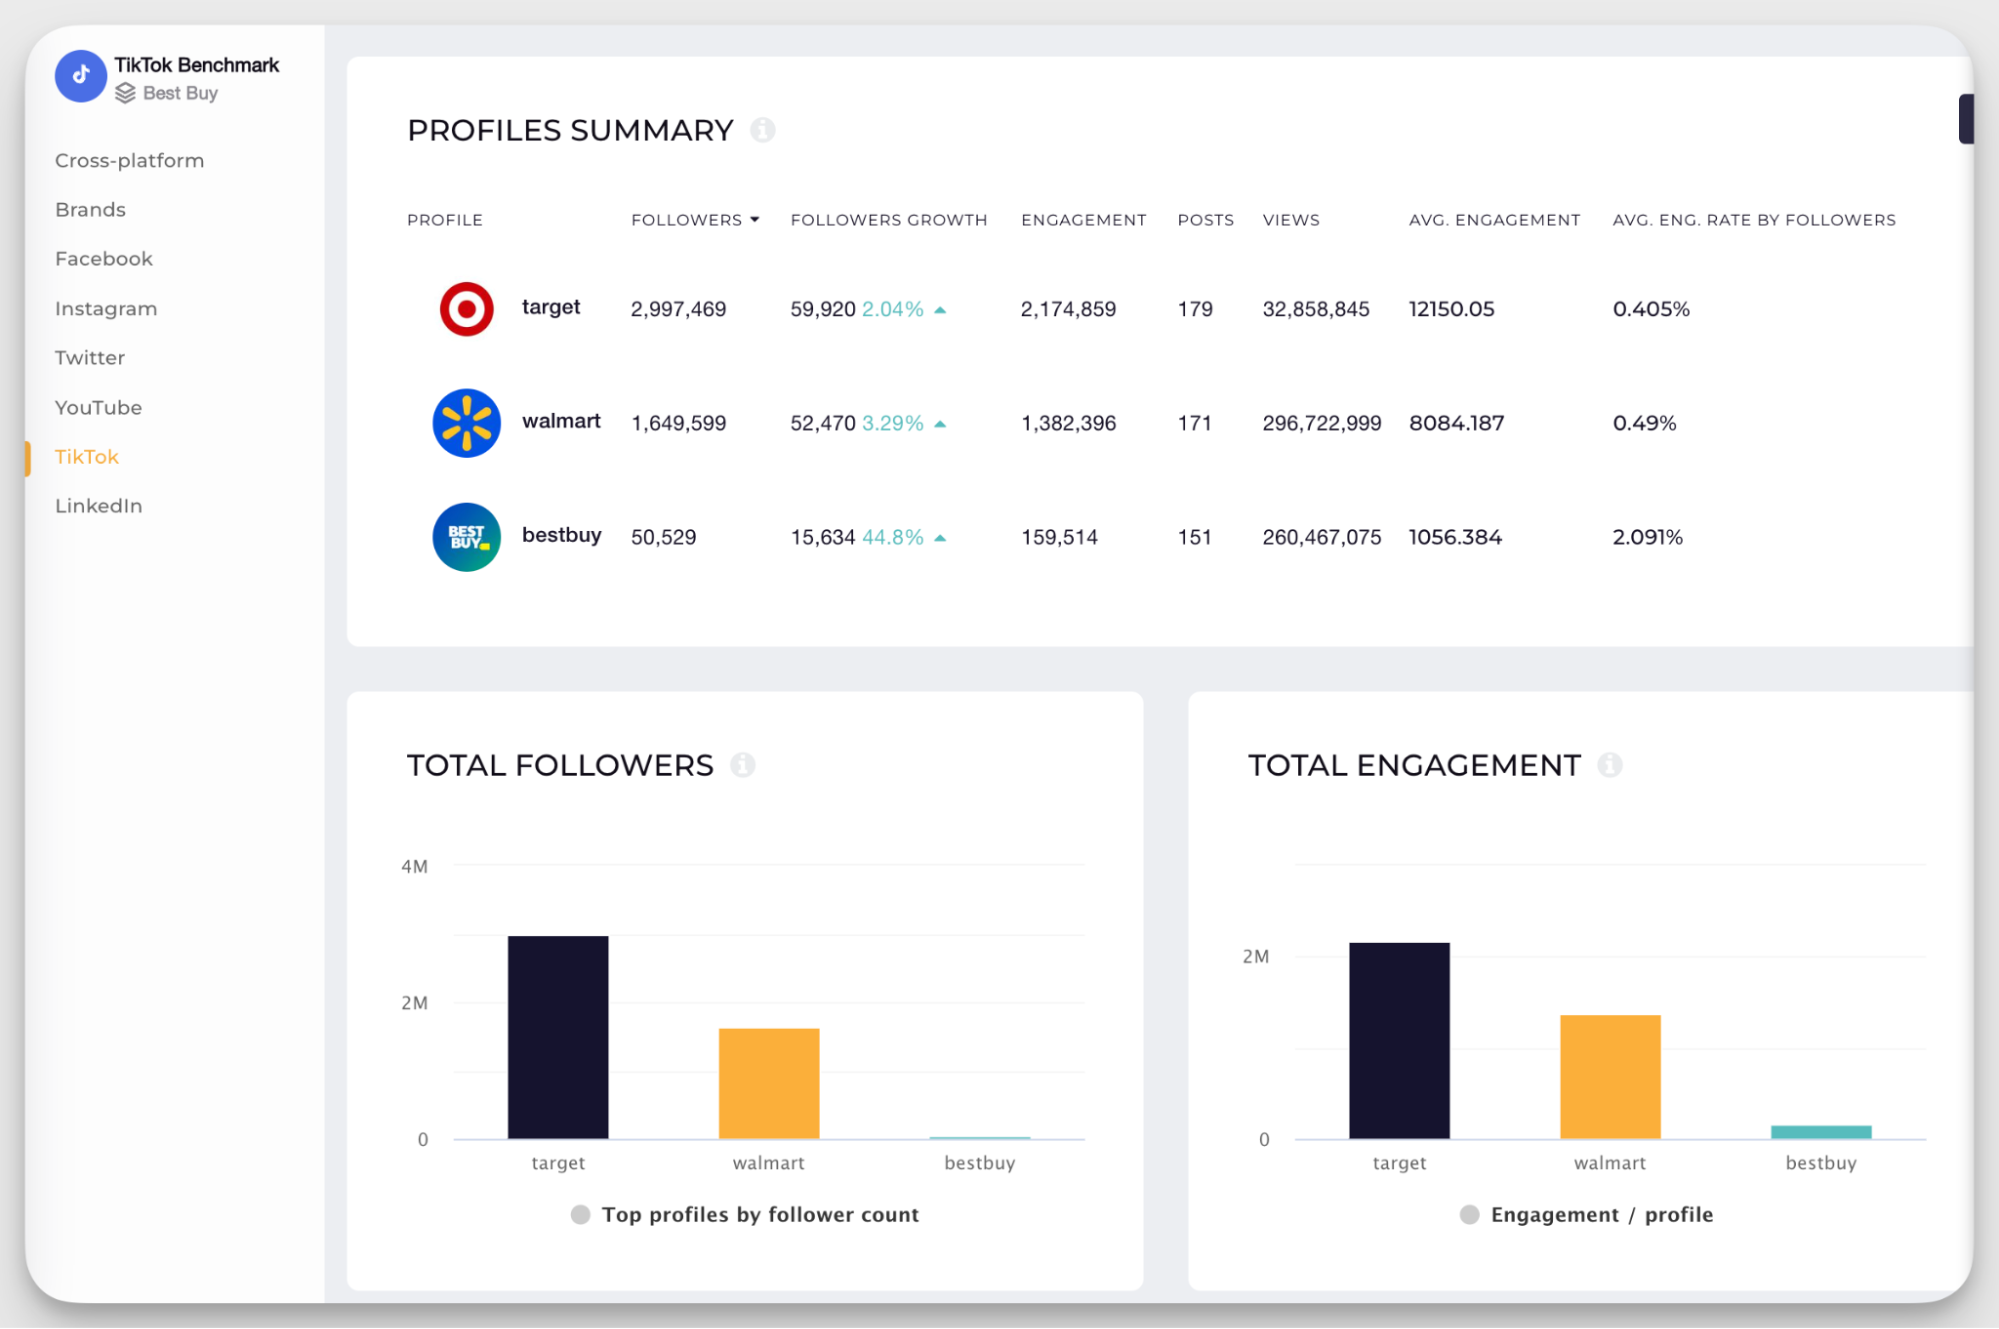1999x1329 pixels.
Task: Click bestbuy bar in Total Engagement chart
Action: [1821, 1132]
